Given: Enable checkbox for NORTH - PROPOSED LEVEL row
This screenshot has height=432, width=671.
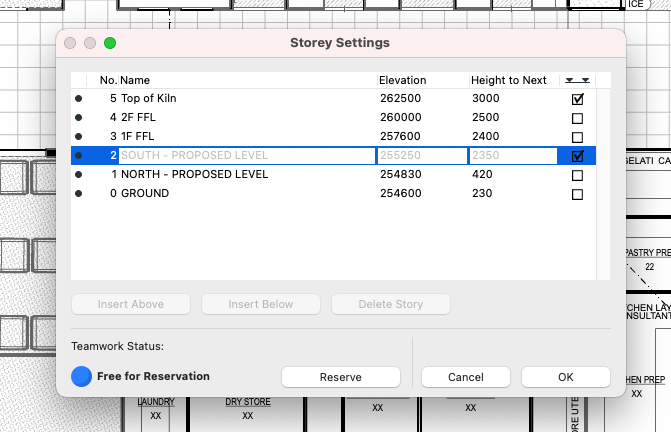Looking at the screenshot, I should click(x=577, y=175).
